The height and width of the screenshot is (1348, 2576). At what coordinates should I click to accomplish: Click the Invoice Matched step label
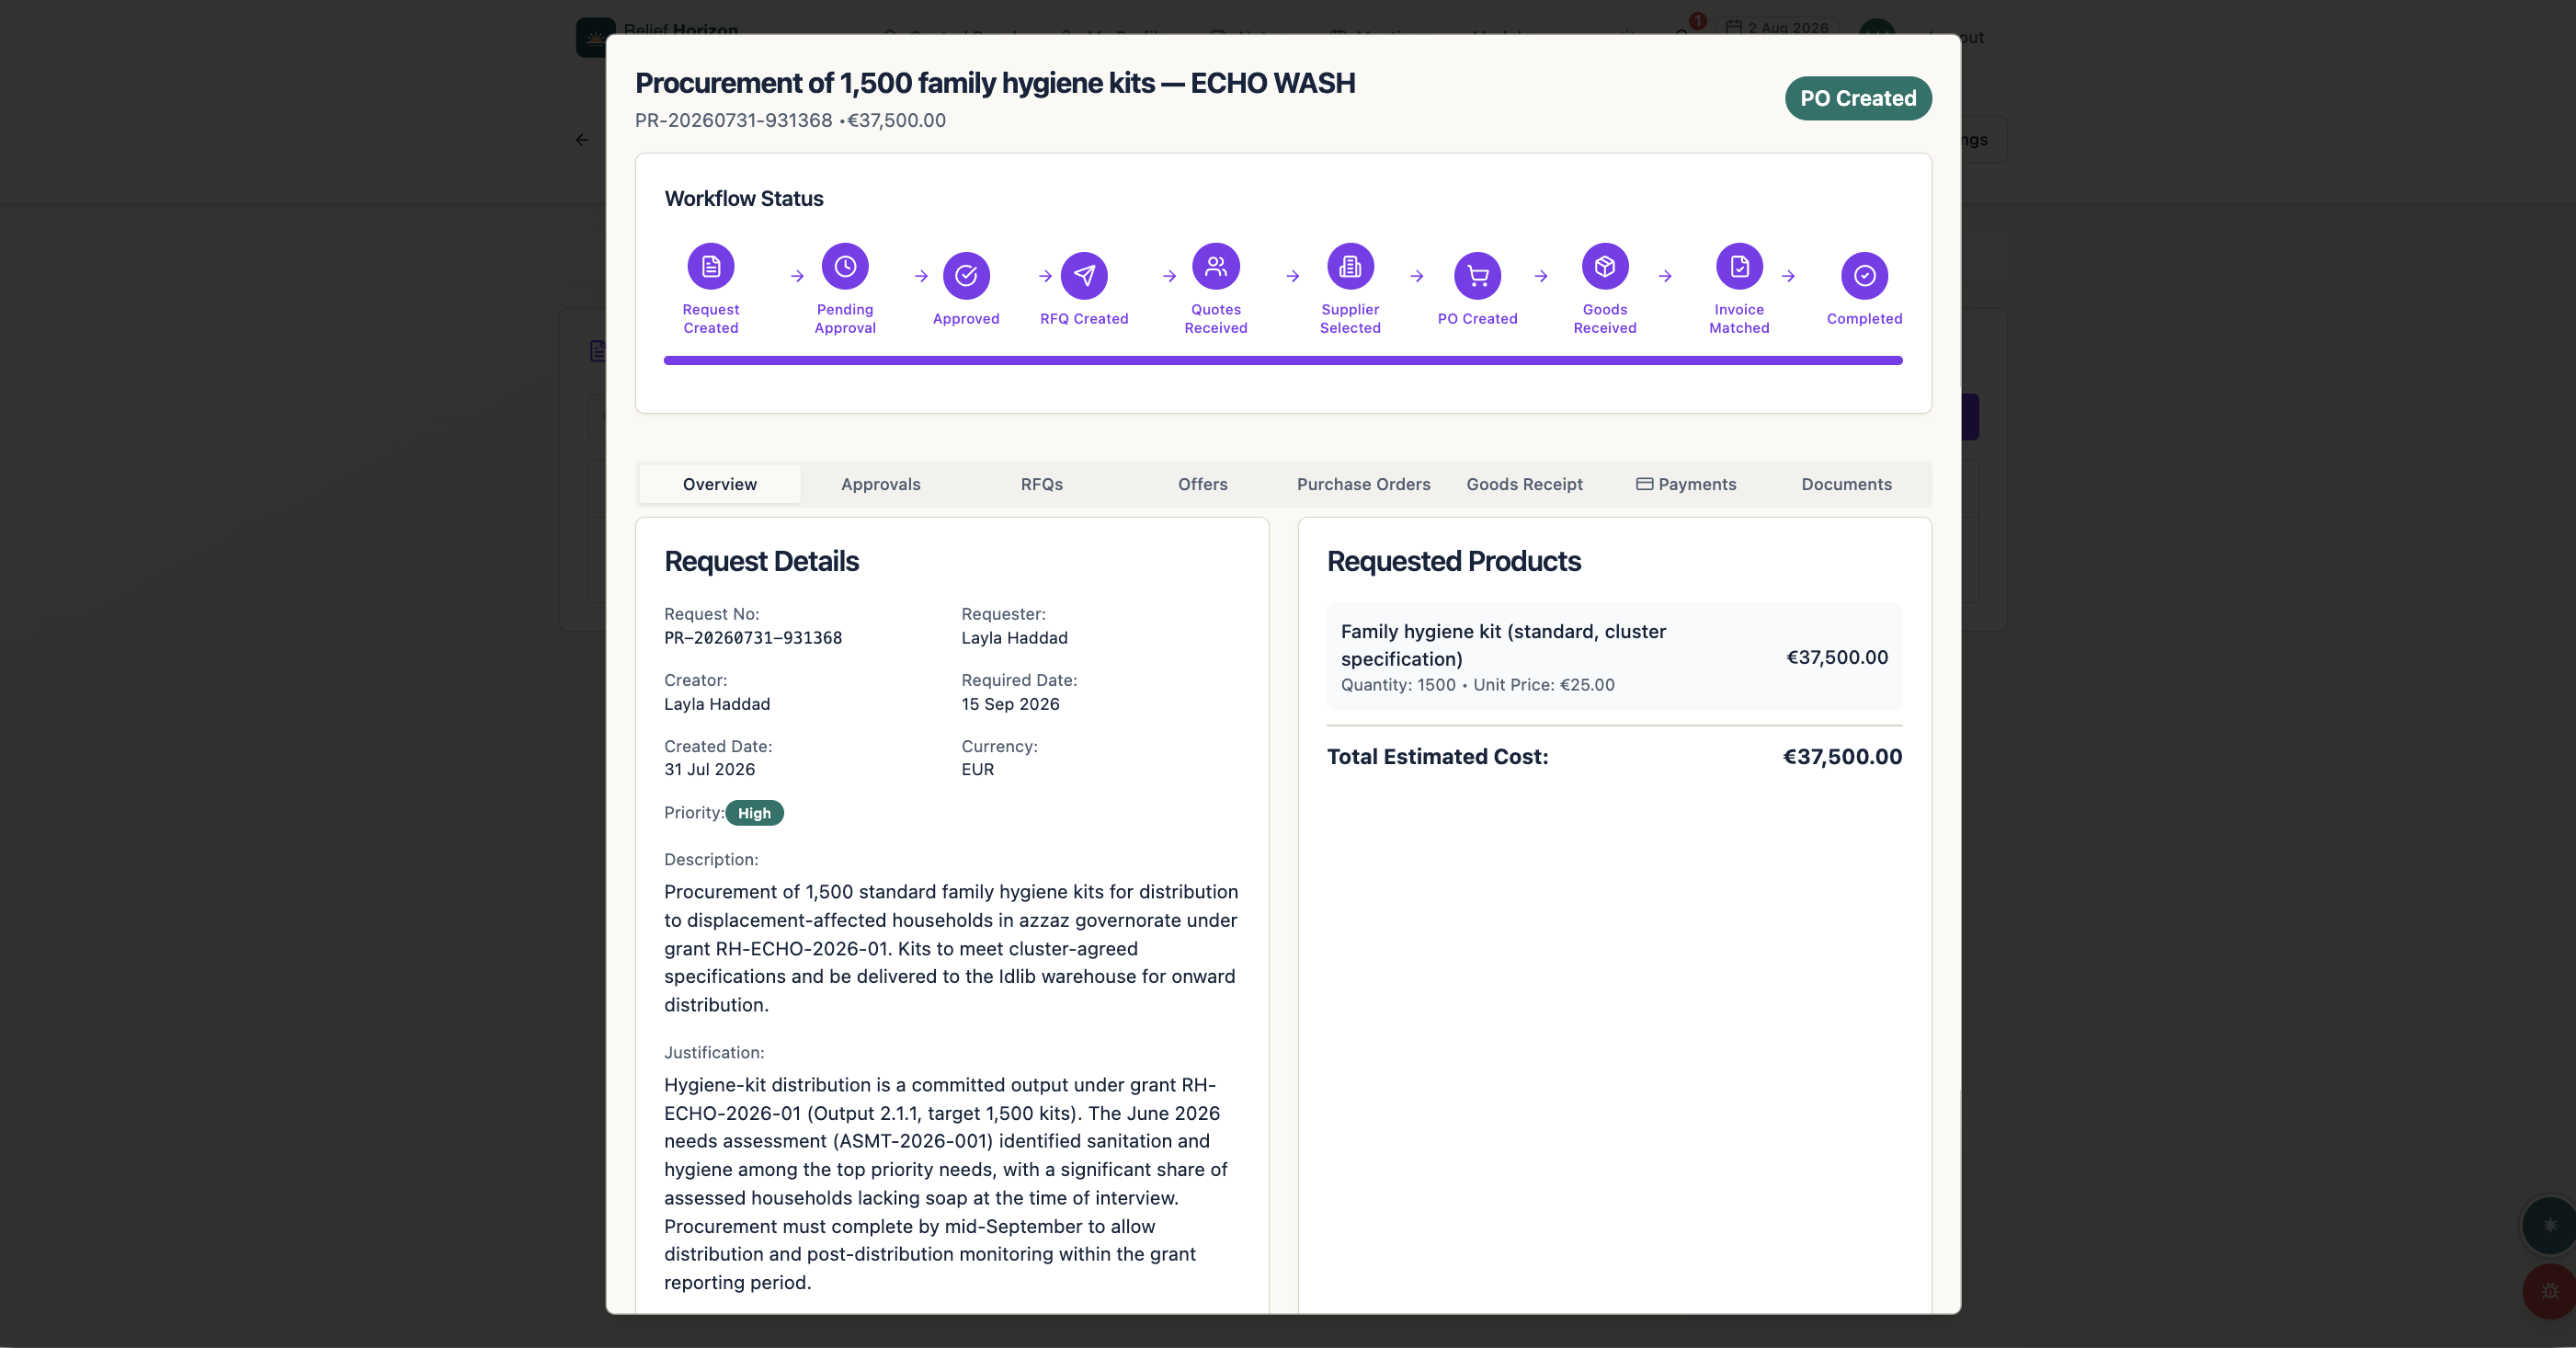[1739, 319]
